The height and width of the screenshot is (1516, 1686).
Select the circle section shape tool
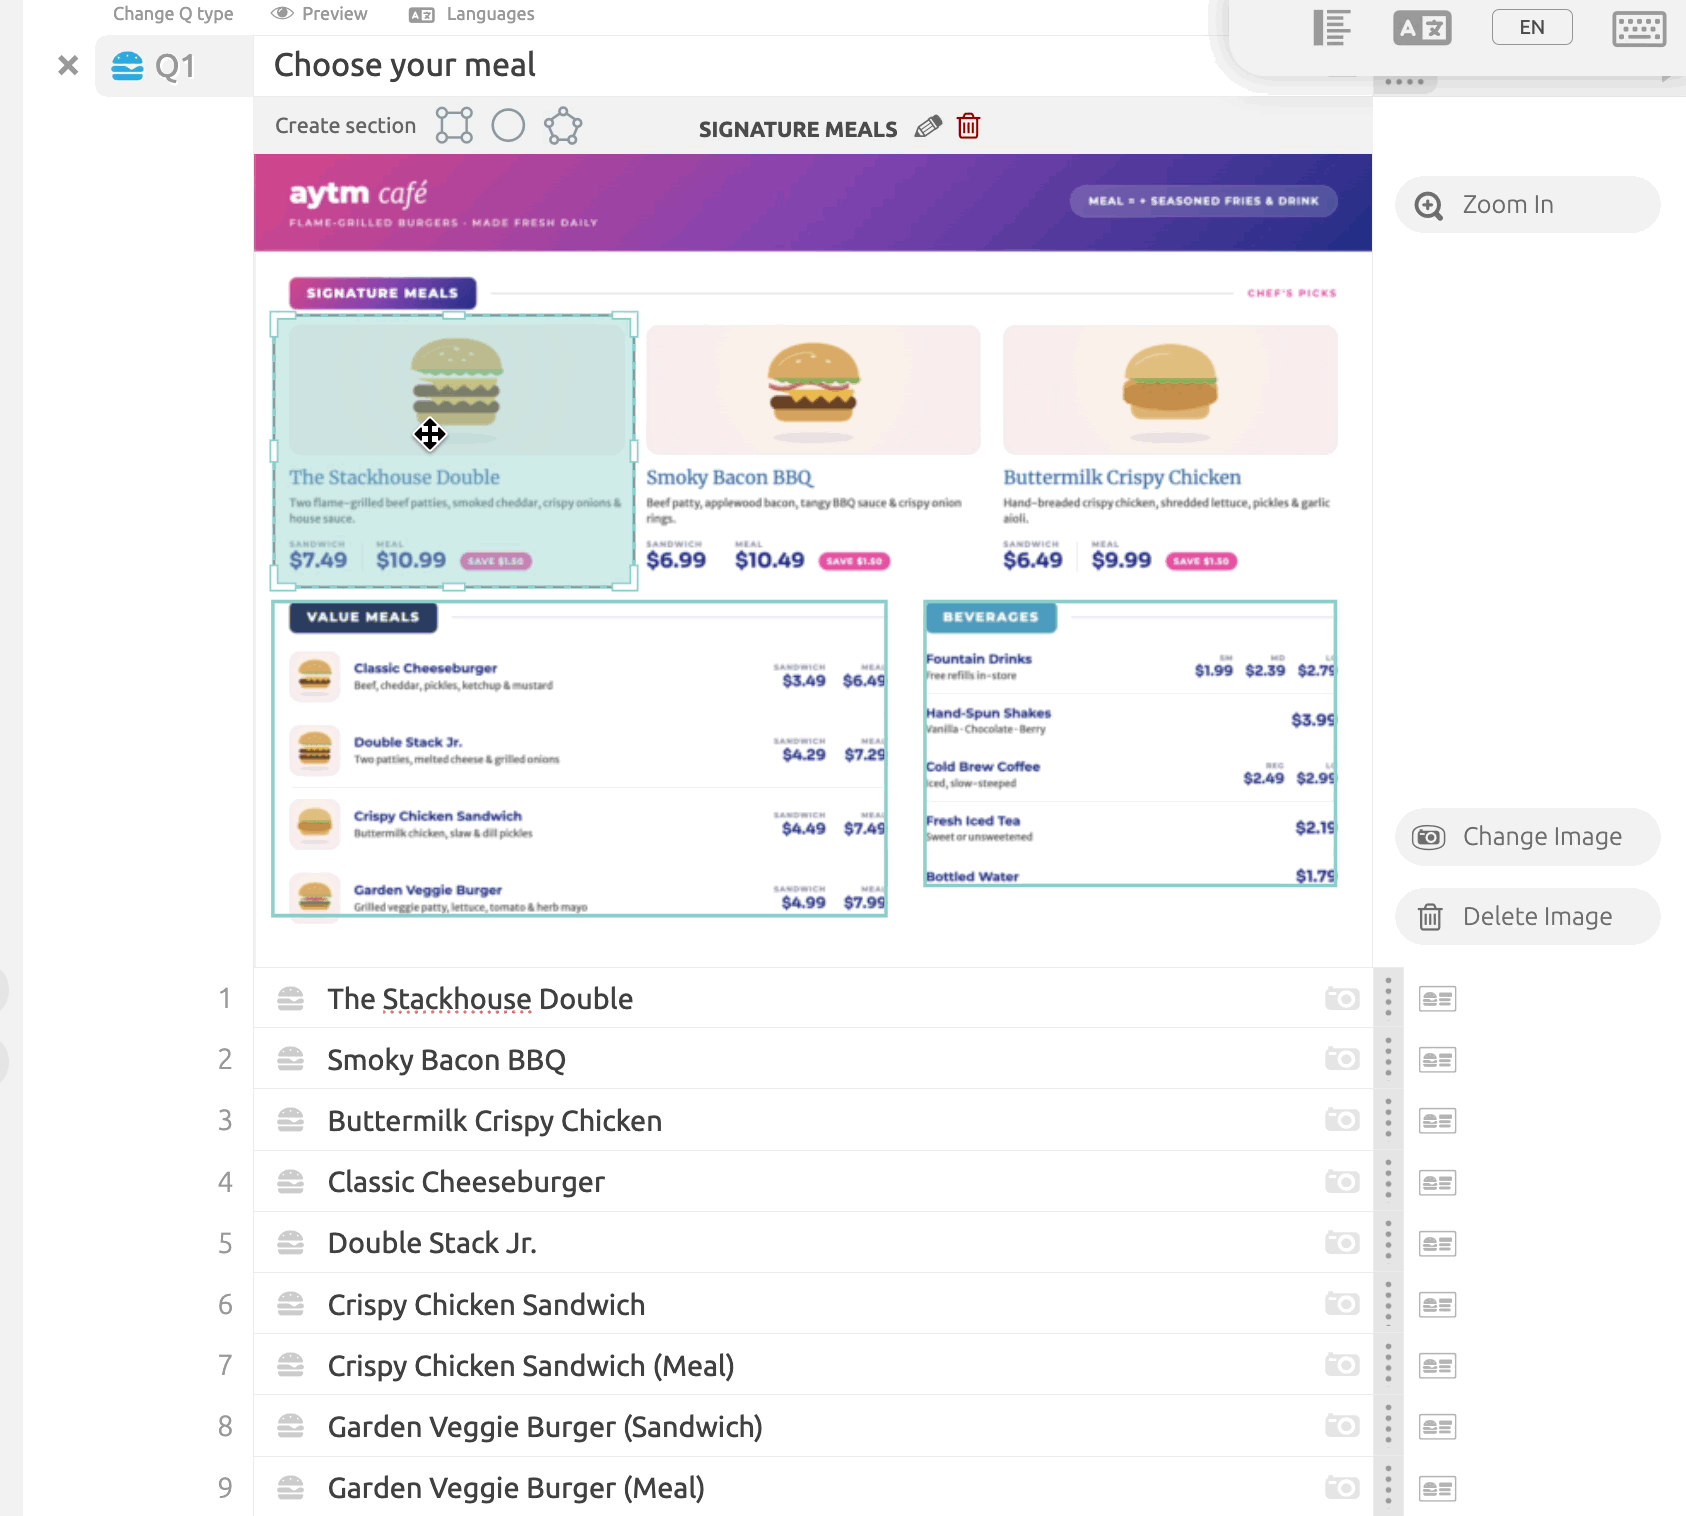click(x=508, y=126)
